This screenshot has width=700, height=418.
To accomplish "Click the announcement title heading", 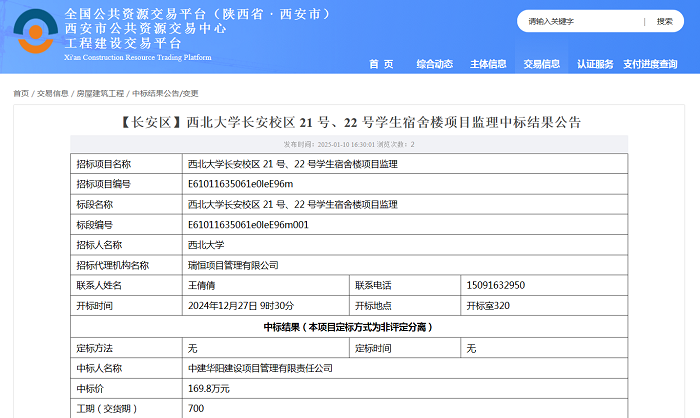I will pos(350,122).
